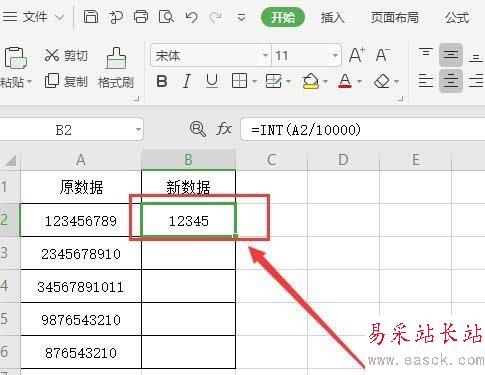Toggle bold formatting
The width and height of the screenshot is (485, 375).
coord(162,81)
